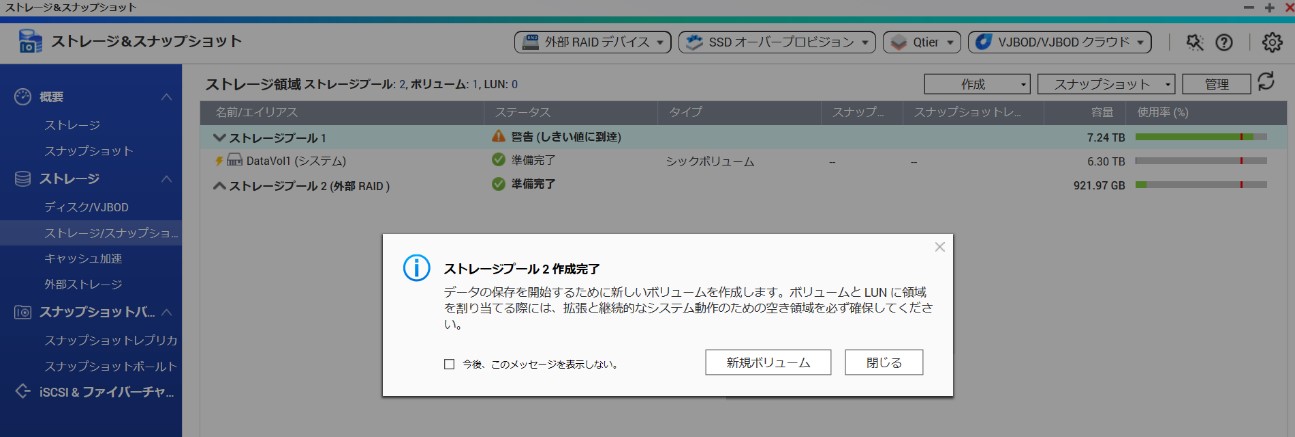Click the maintenance tools wrench icon
This screenshot has width=1295, height=437.
[1194, 42]
